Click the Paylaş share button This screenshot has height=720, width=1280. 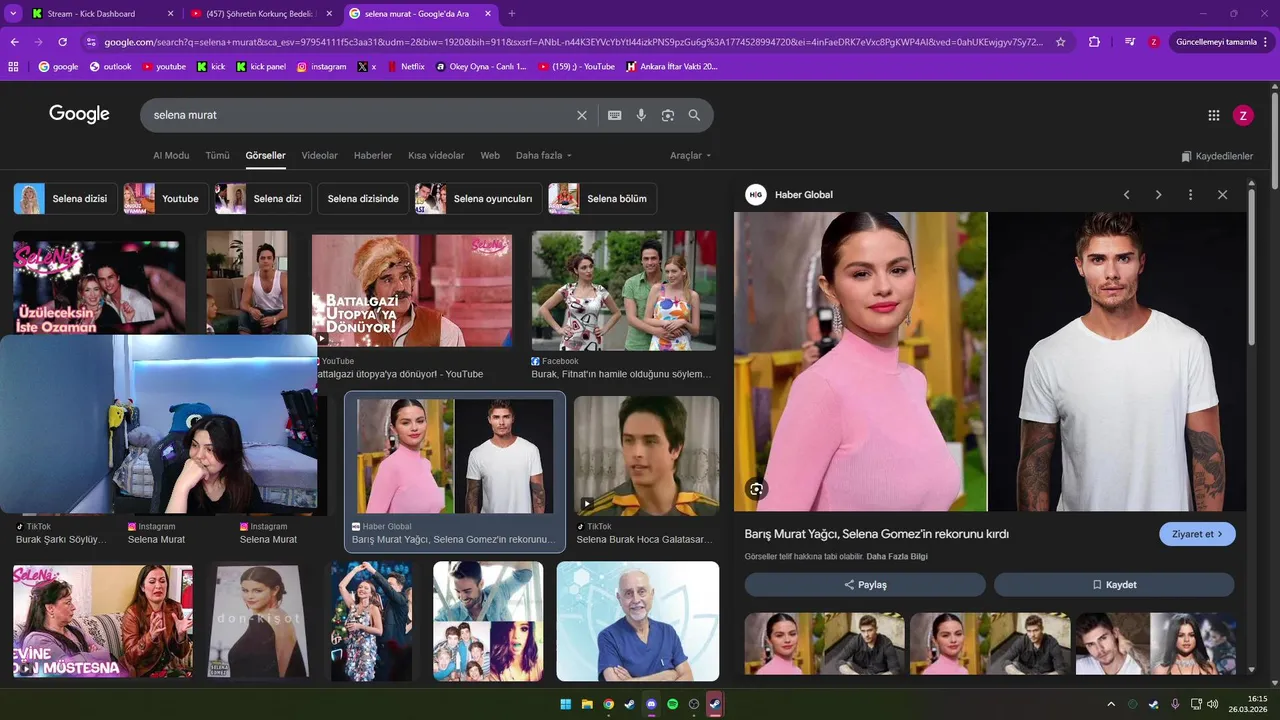click(865, 585)
